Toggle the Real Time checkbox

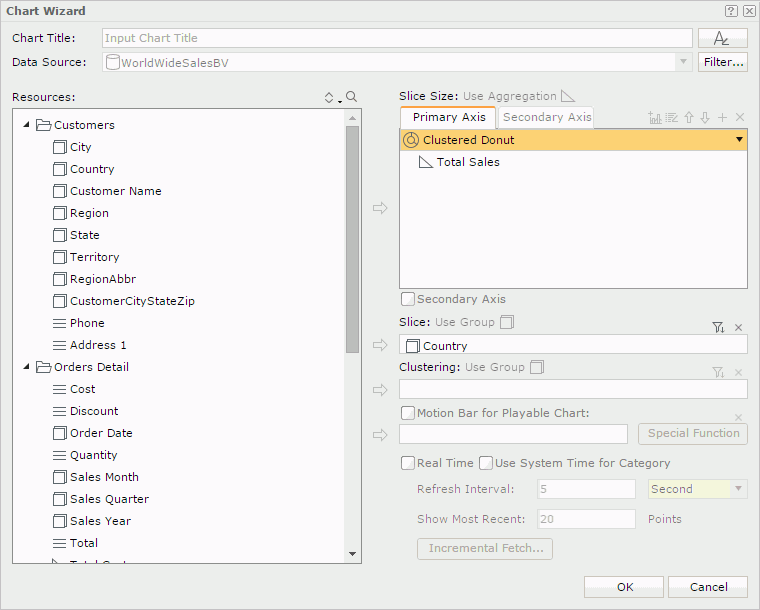[408, 463]
